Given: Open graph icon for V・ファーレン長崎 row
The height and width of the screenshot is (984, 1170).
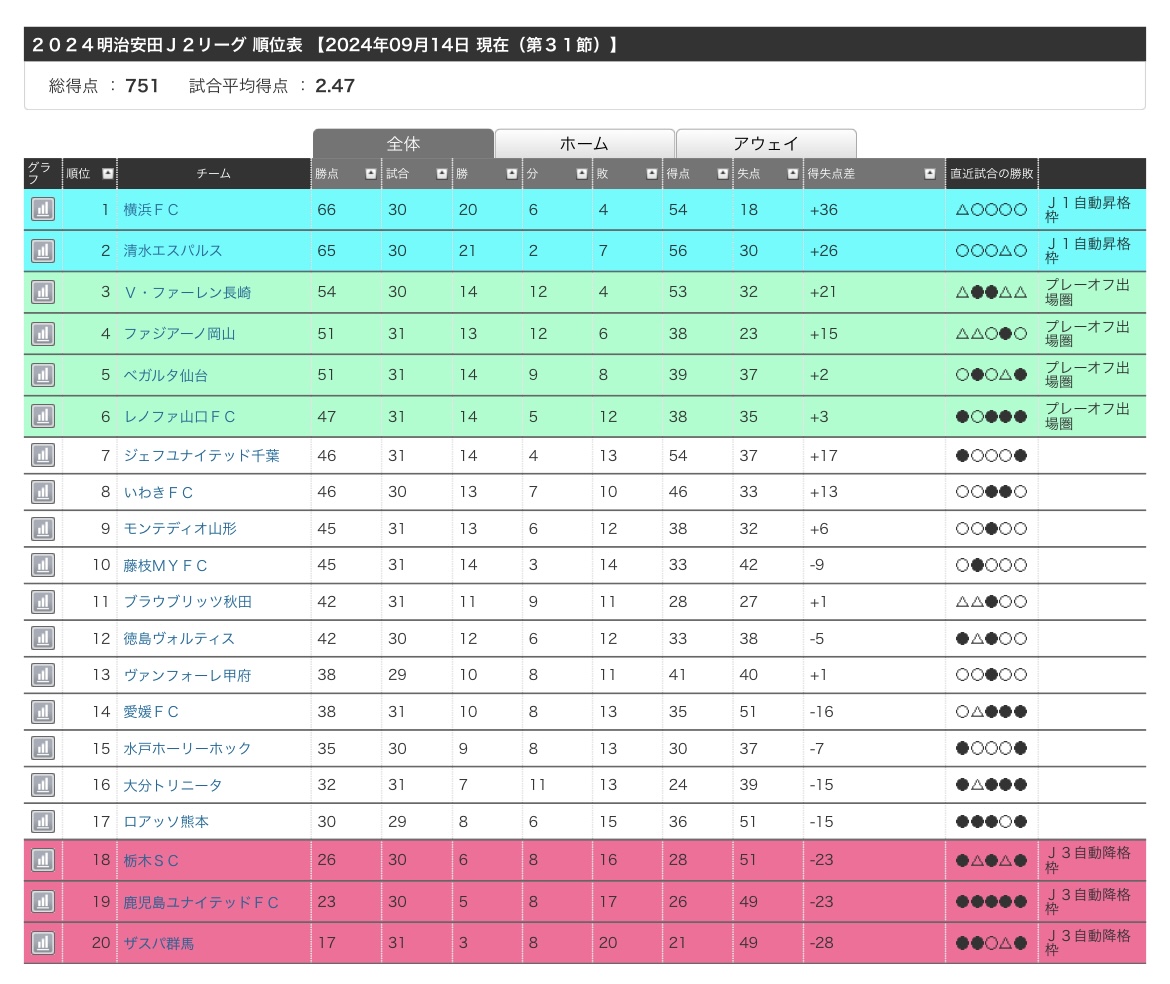Looking at the screenshot, I should click(43, 292).
